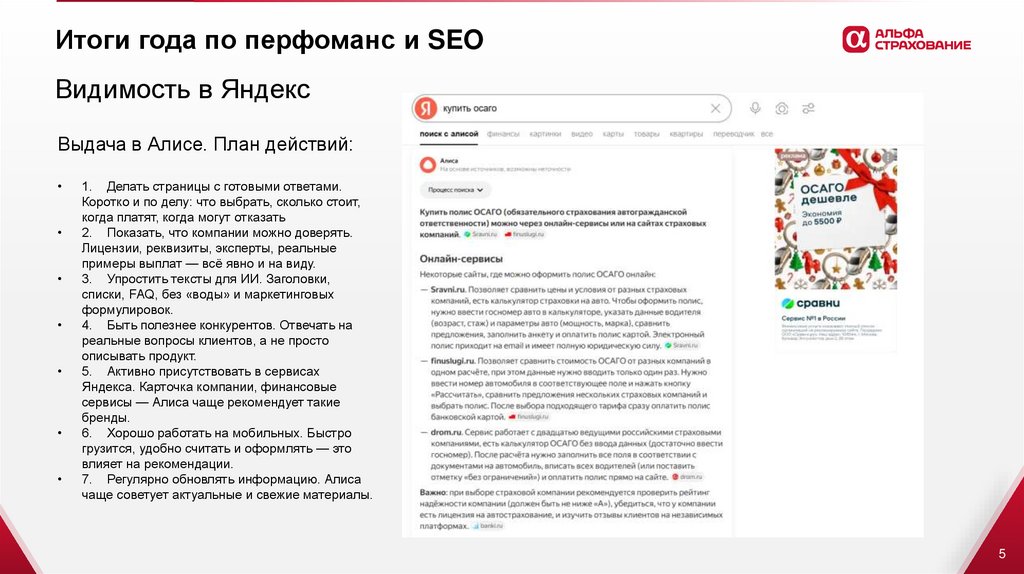Click bullet «Упростить тексты для ИИ»
The height and width of the screenshot is (574, 1024).
click(185, 279)
